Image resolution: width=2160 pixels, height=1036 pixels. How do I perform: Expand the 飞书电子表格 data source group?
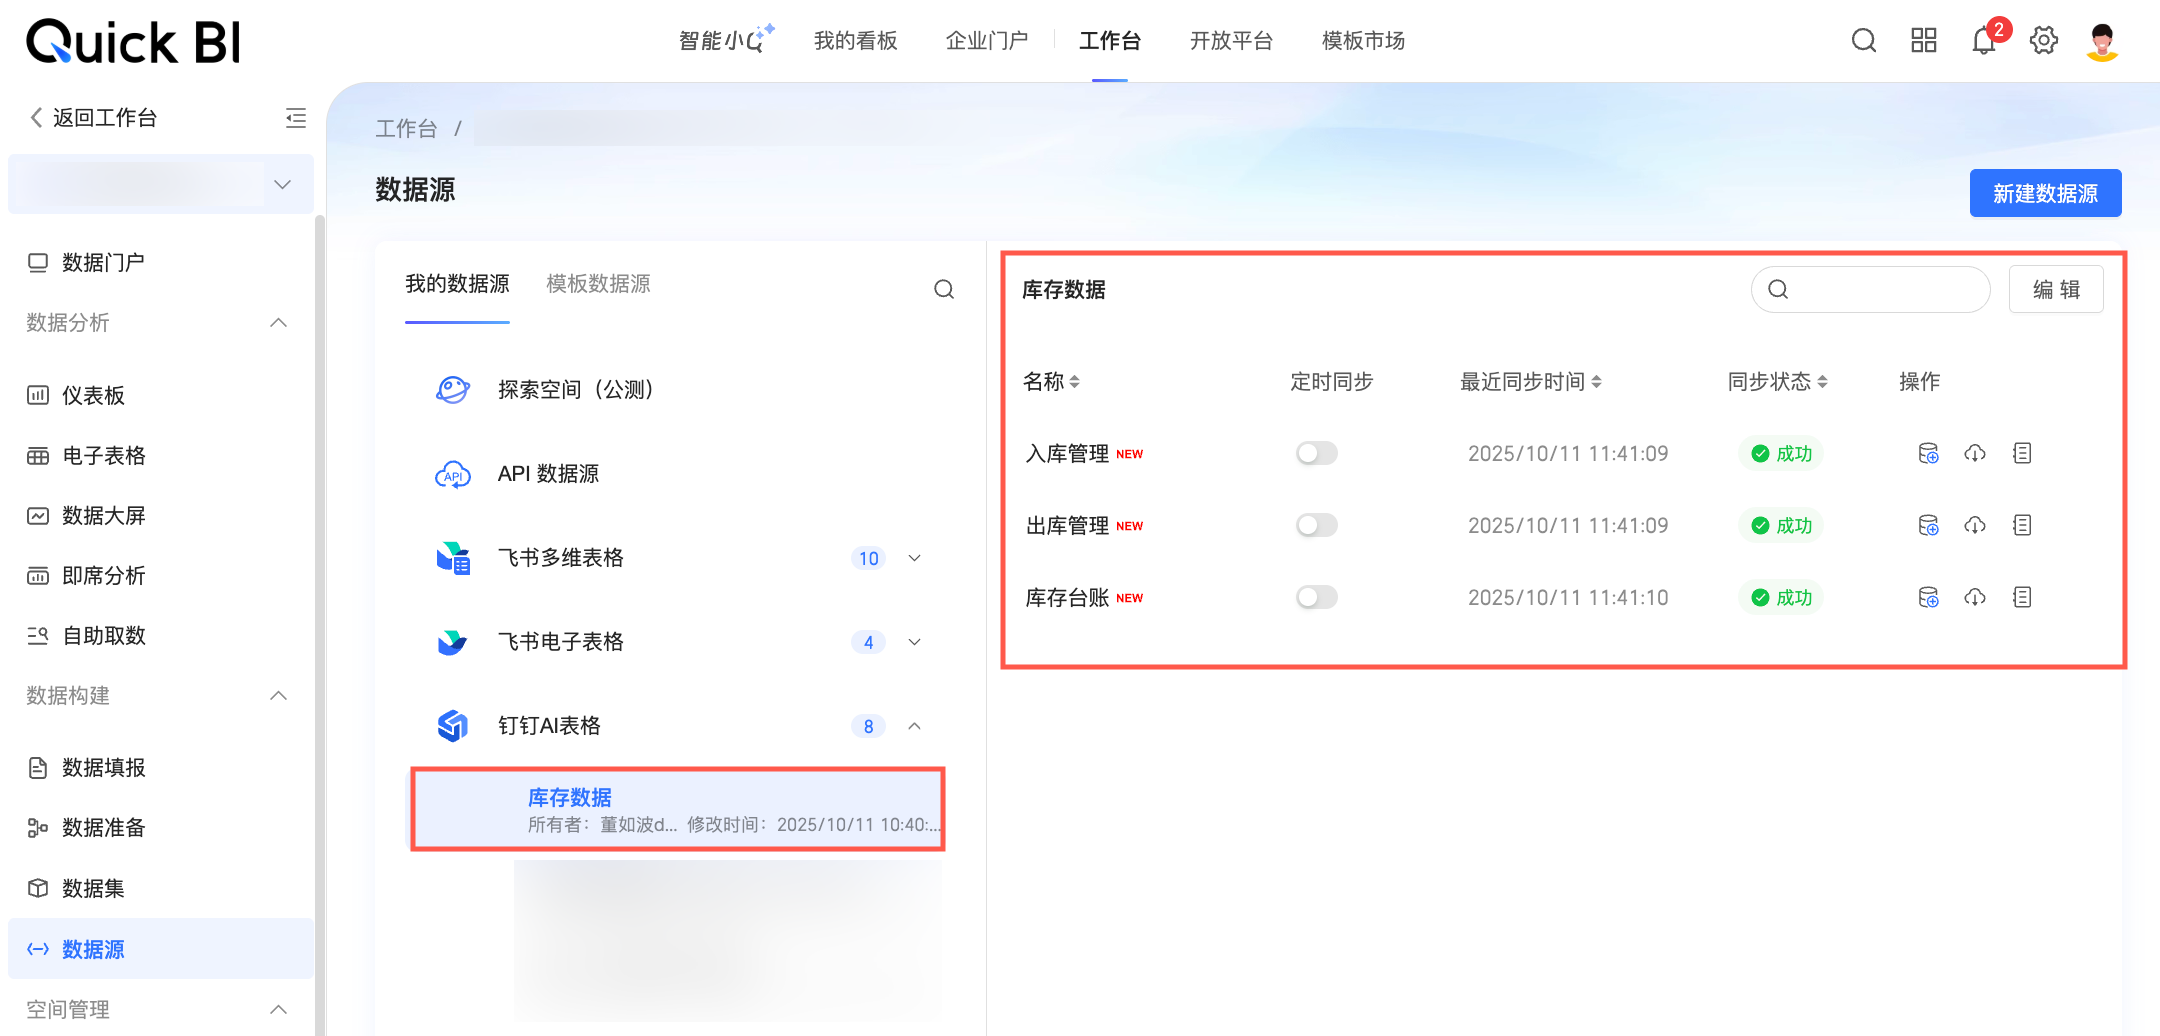(914, 642)
